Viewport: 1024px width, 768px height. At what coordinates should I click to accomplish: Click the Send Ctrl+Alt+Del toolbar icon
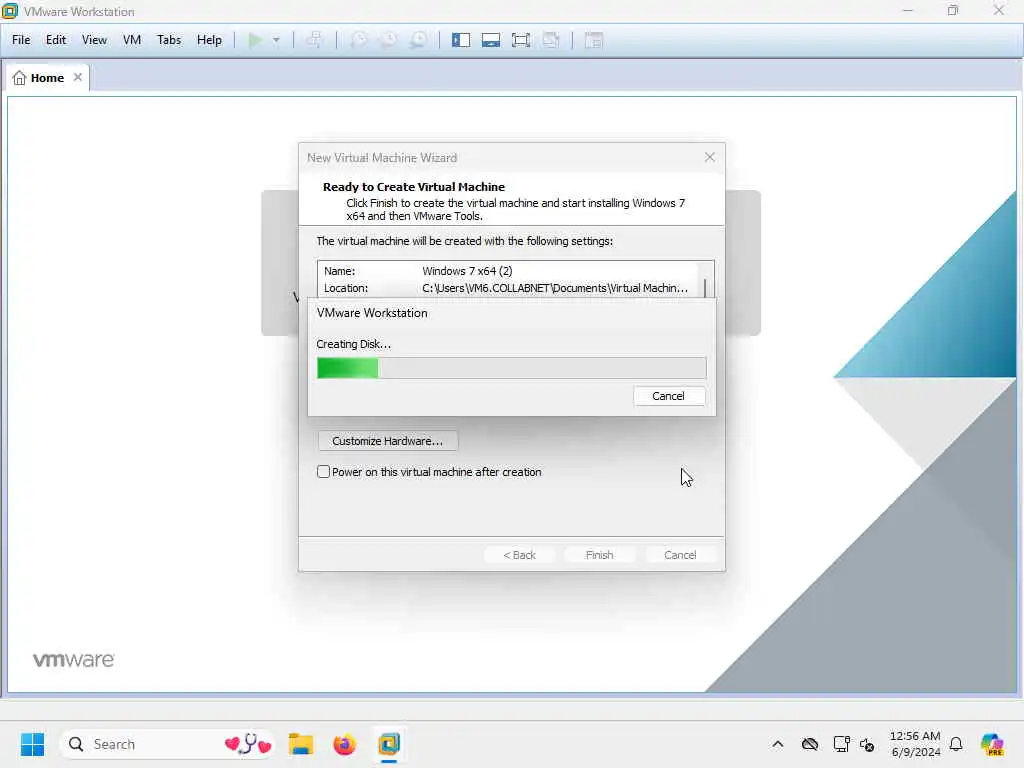click(314, 40)
